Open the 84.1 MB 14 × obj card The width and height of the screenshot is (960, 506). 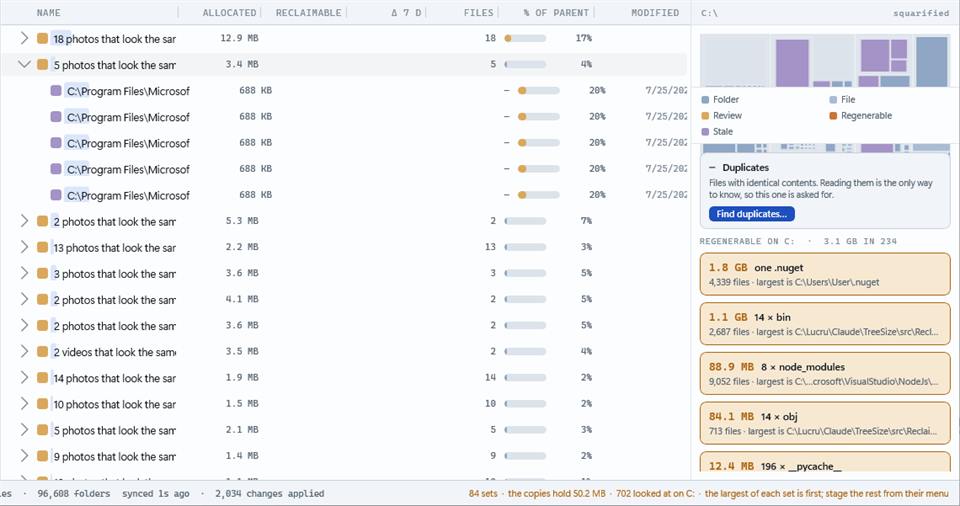(825, 423)
